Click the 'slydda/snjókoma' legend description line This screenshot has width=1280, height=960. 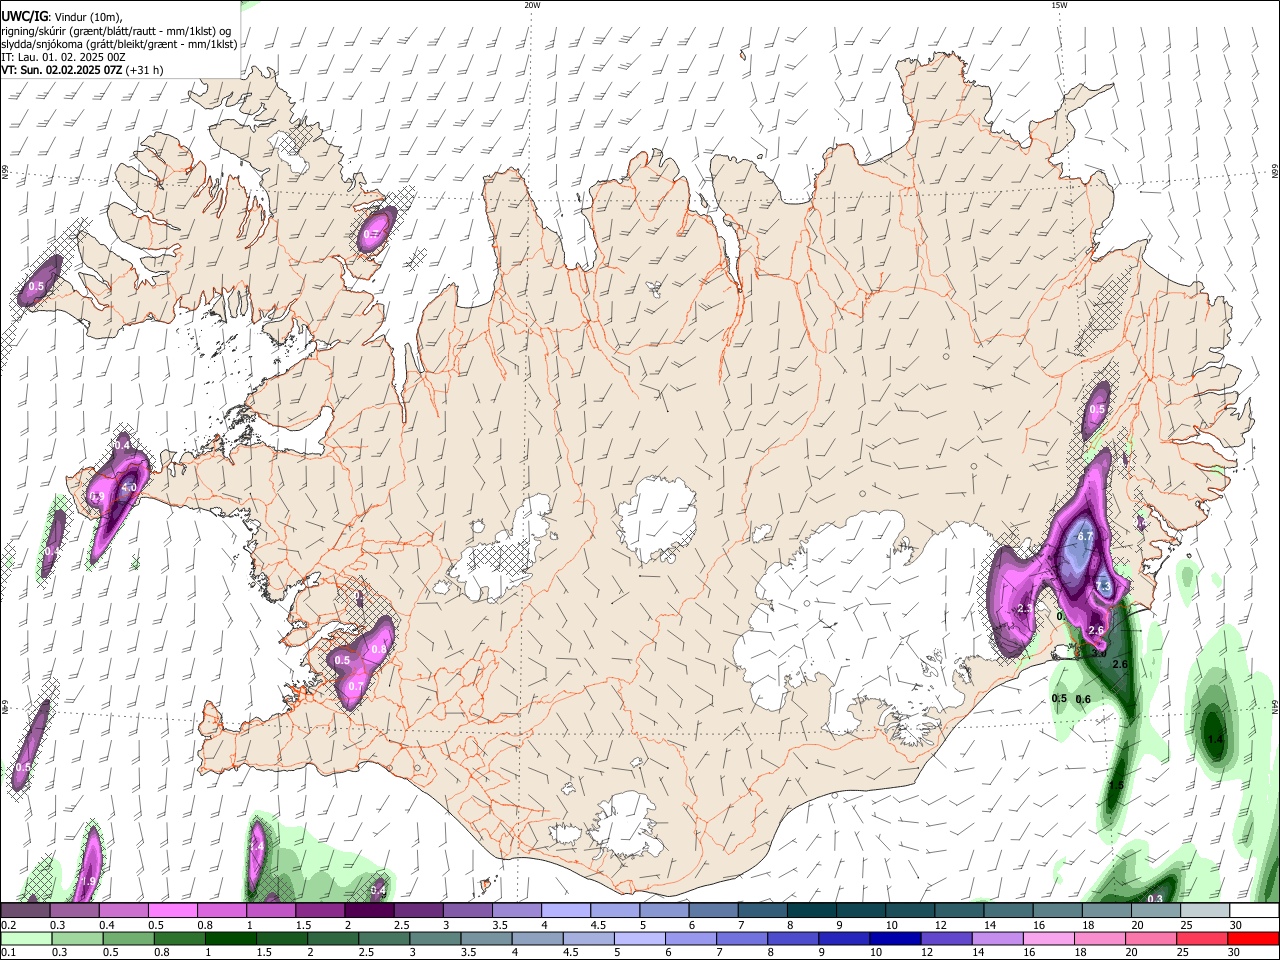tap(119, 44)
